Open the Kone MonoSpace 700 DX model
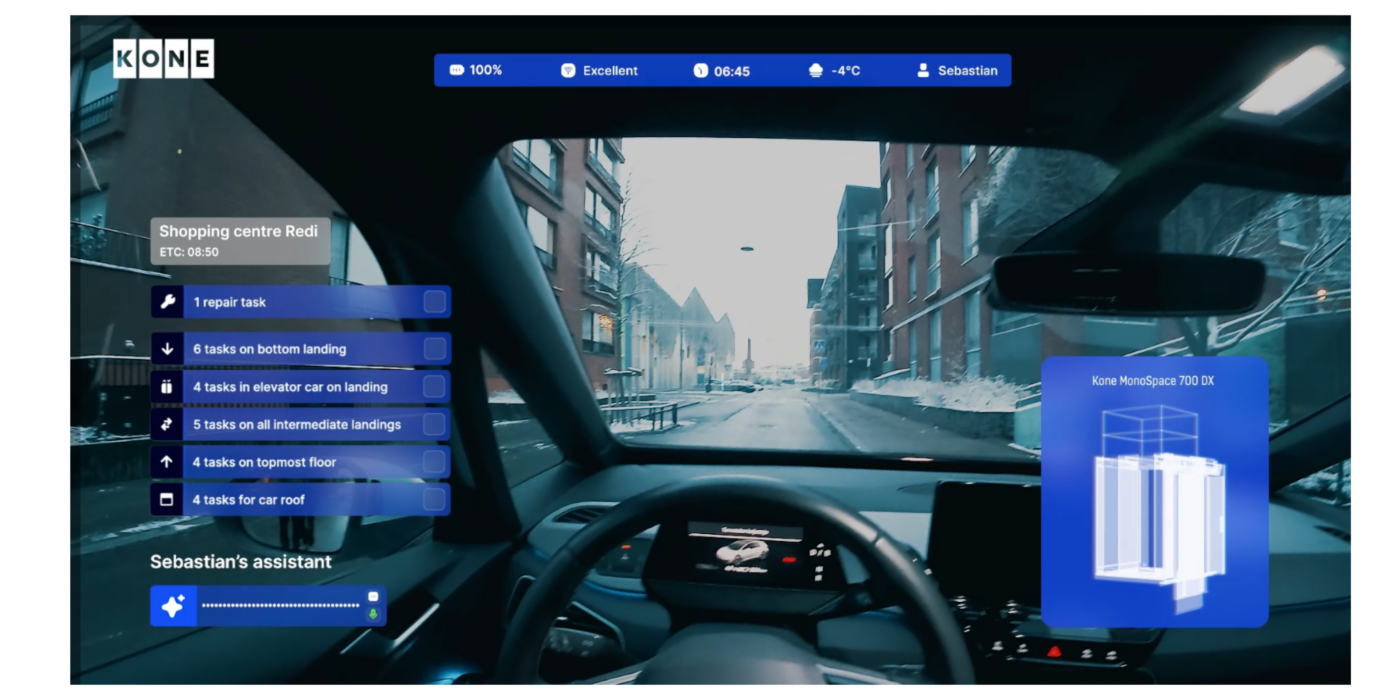Image resolution: width=1400 pixels, height=700 pixels. 1154,492
